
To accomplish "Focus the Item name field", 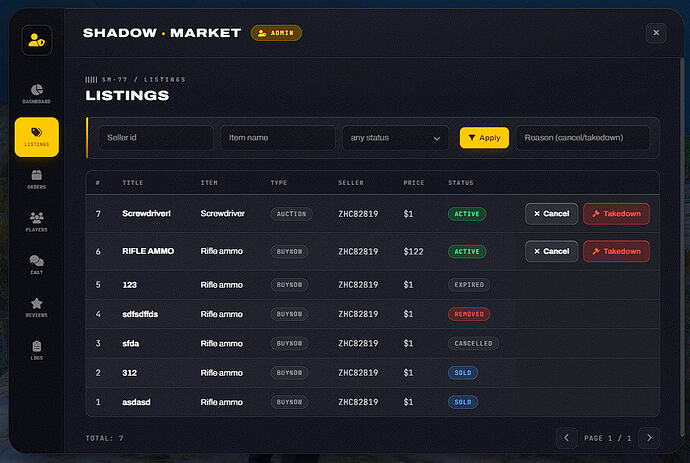I will [x=278, y=138].
